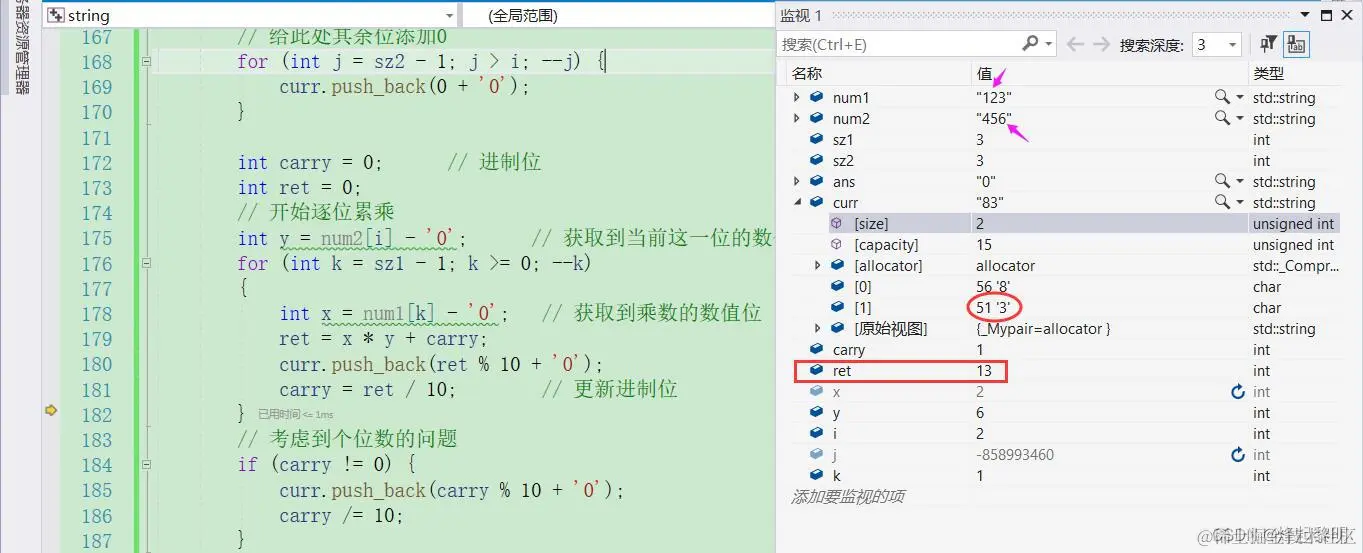Click the [size] property icon
Image resolution: width=1363 pixels, height=553 pixels.
coord(837,224)
